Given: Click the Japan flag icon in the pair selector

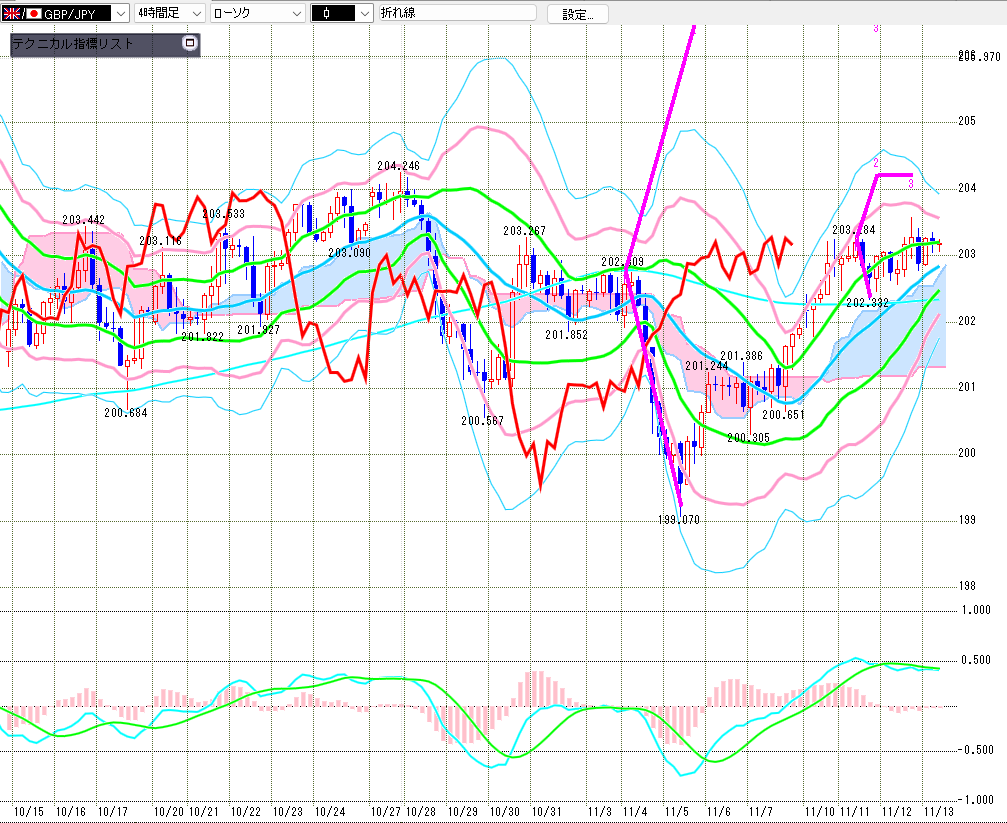Looking at the screenshot, I should 34,14.
